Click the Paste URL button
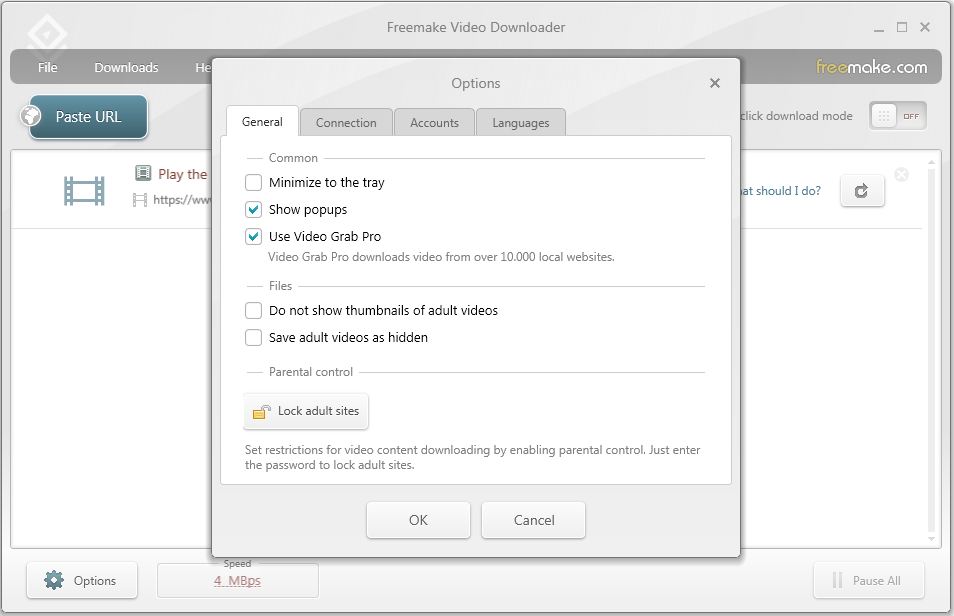This screenshot has width=954, height=616. pyautogui.click(x=88, y=116)
